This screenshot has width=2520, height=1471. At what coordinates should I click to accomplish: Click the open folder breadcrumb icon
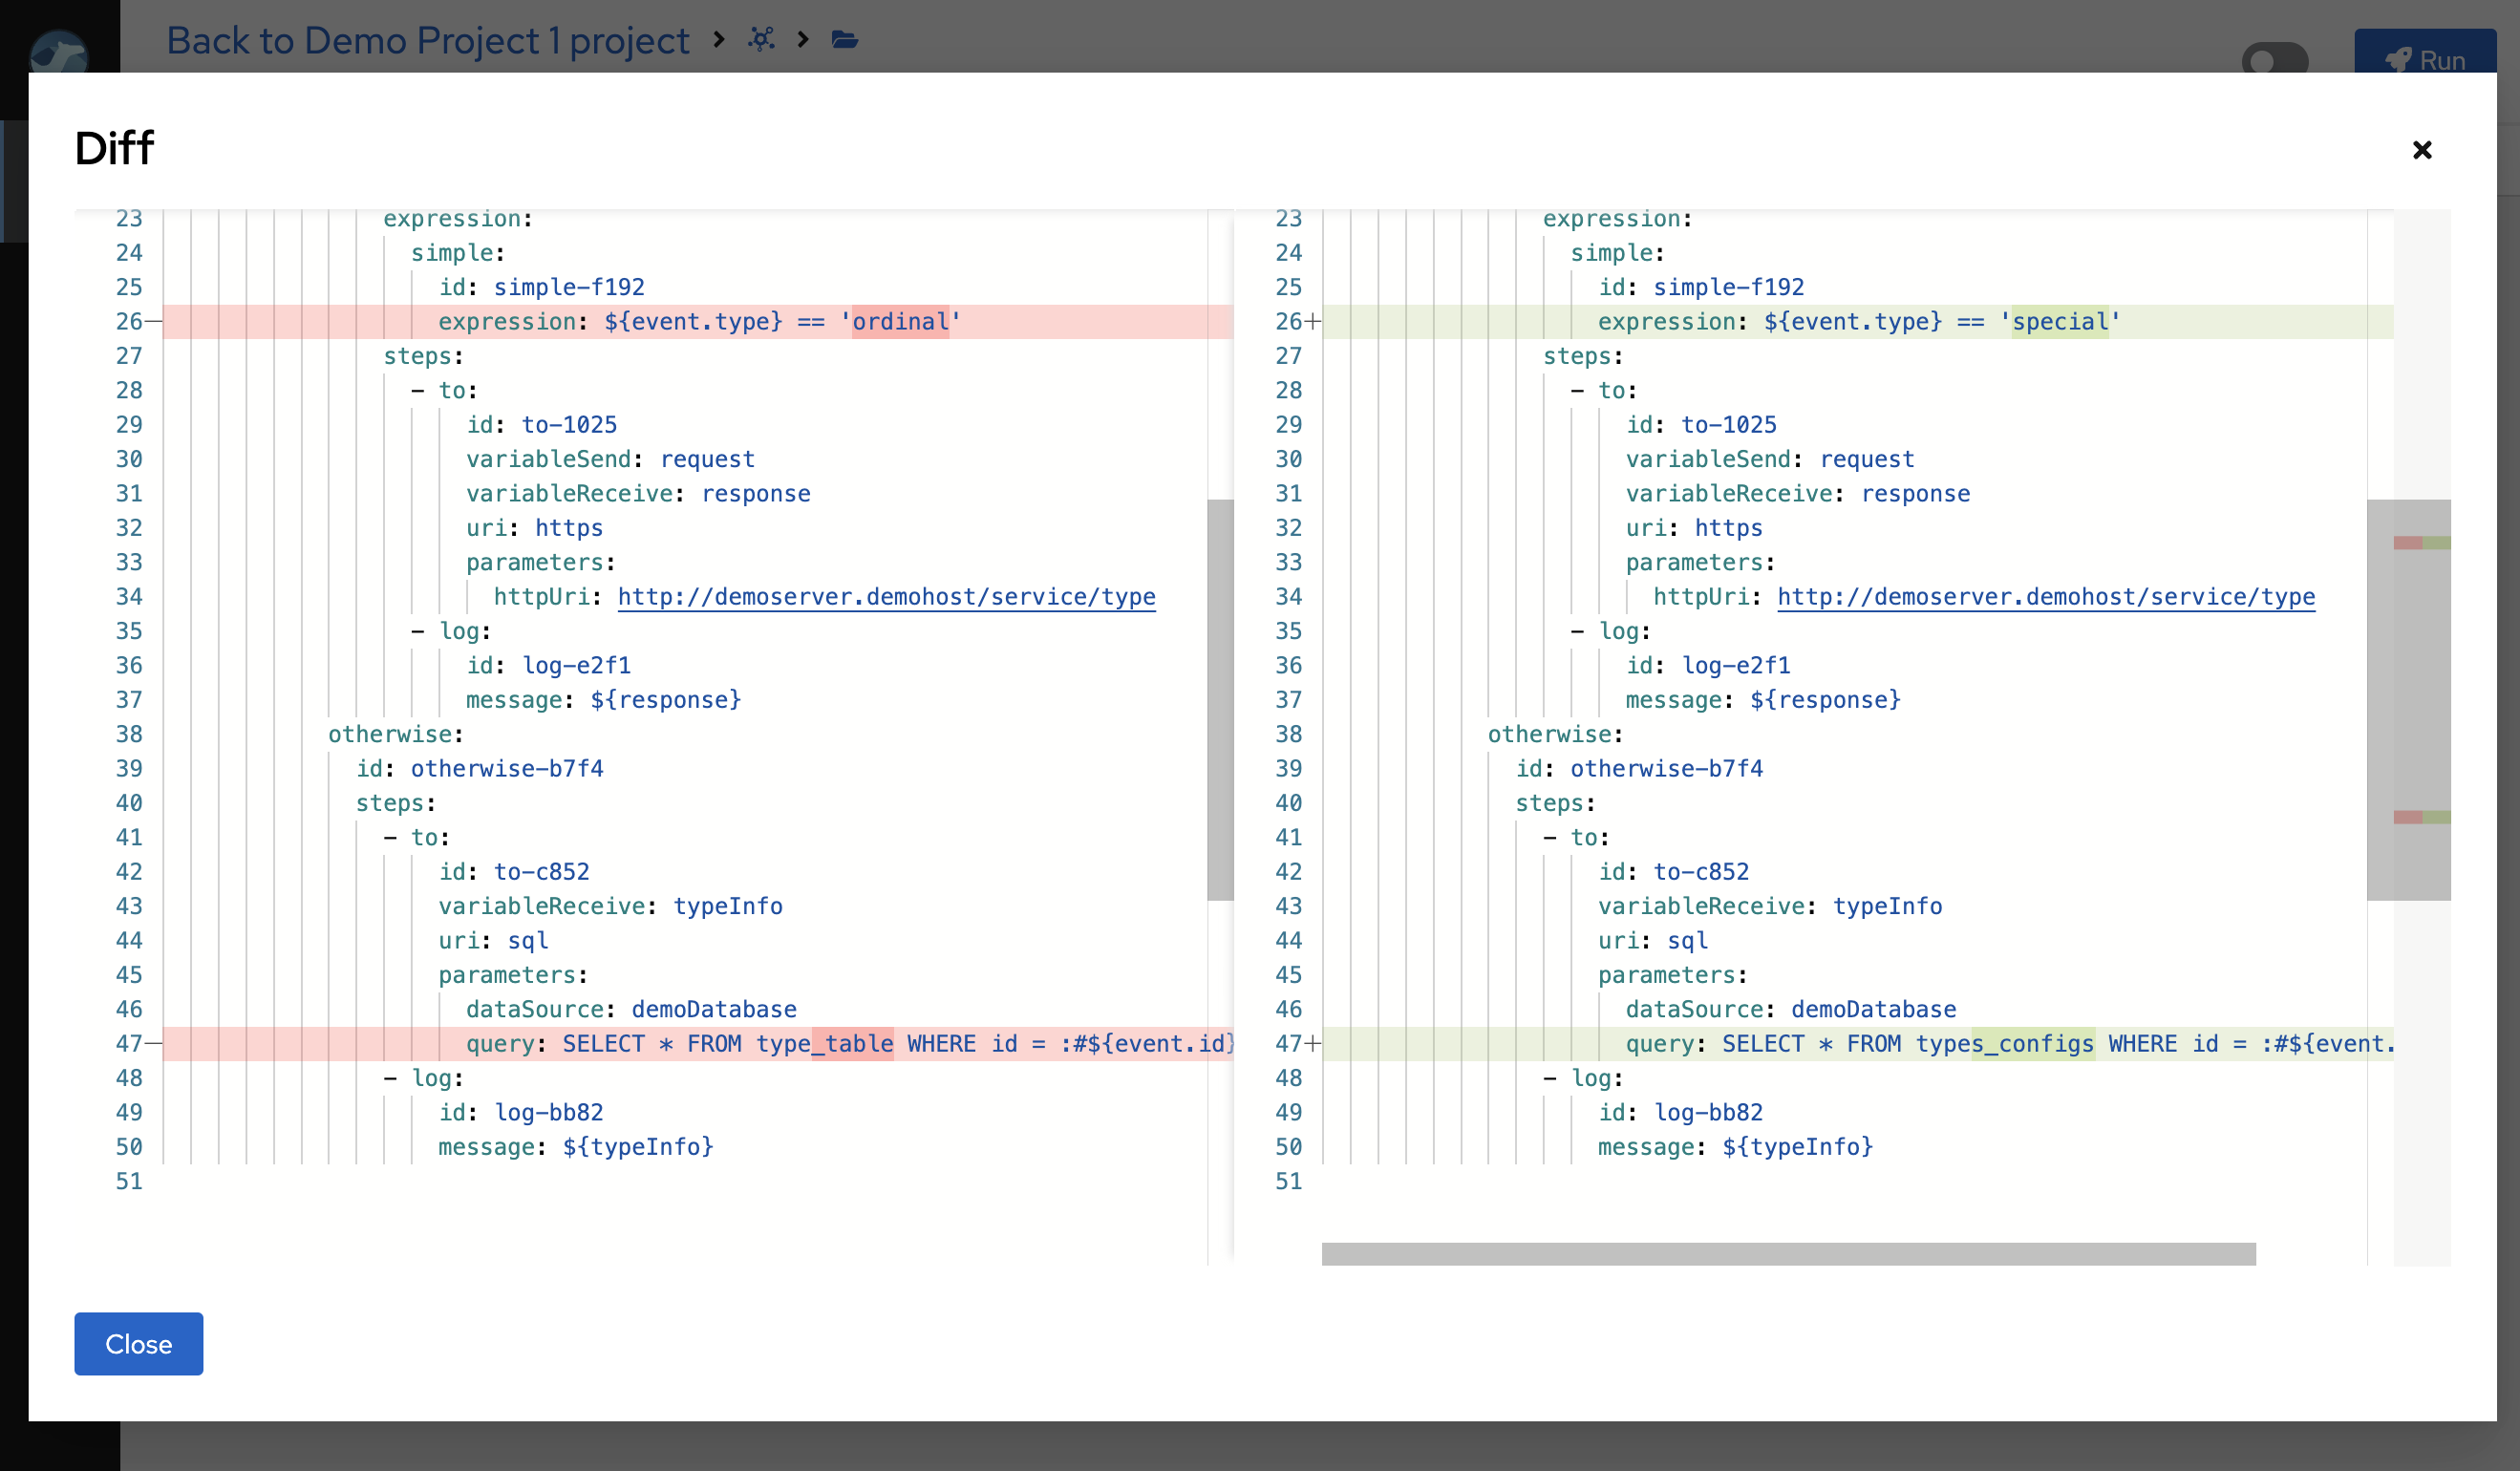845,39
